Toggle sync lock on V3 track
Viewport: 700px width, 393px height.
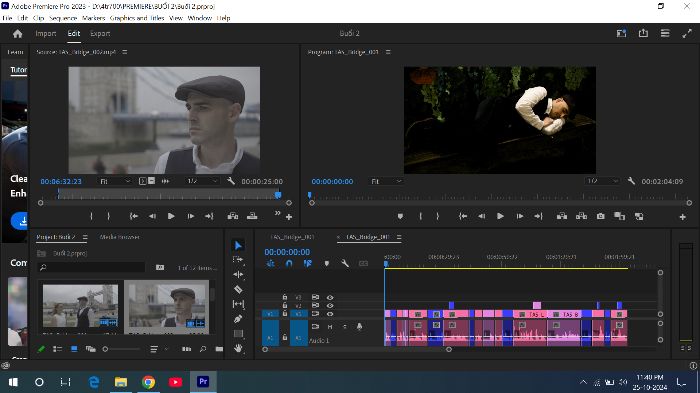coord(315,297)
